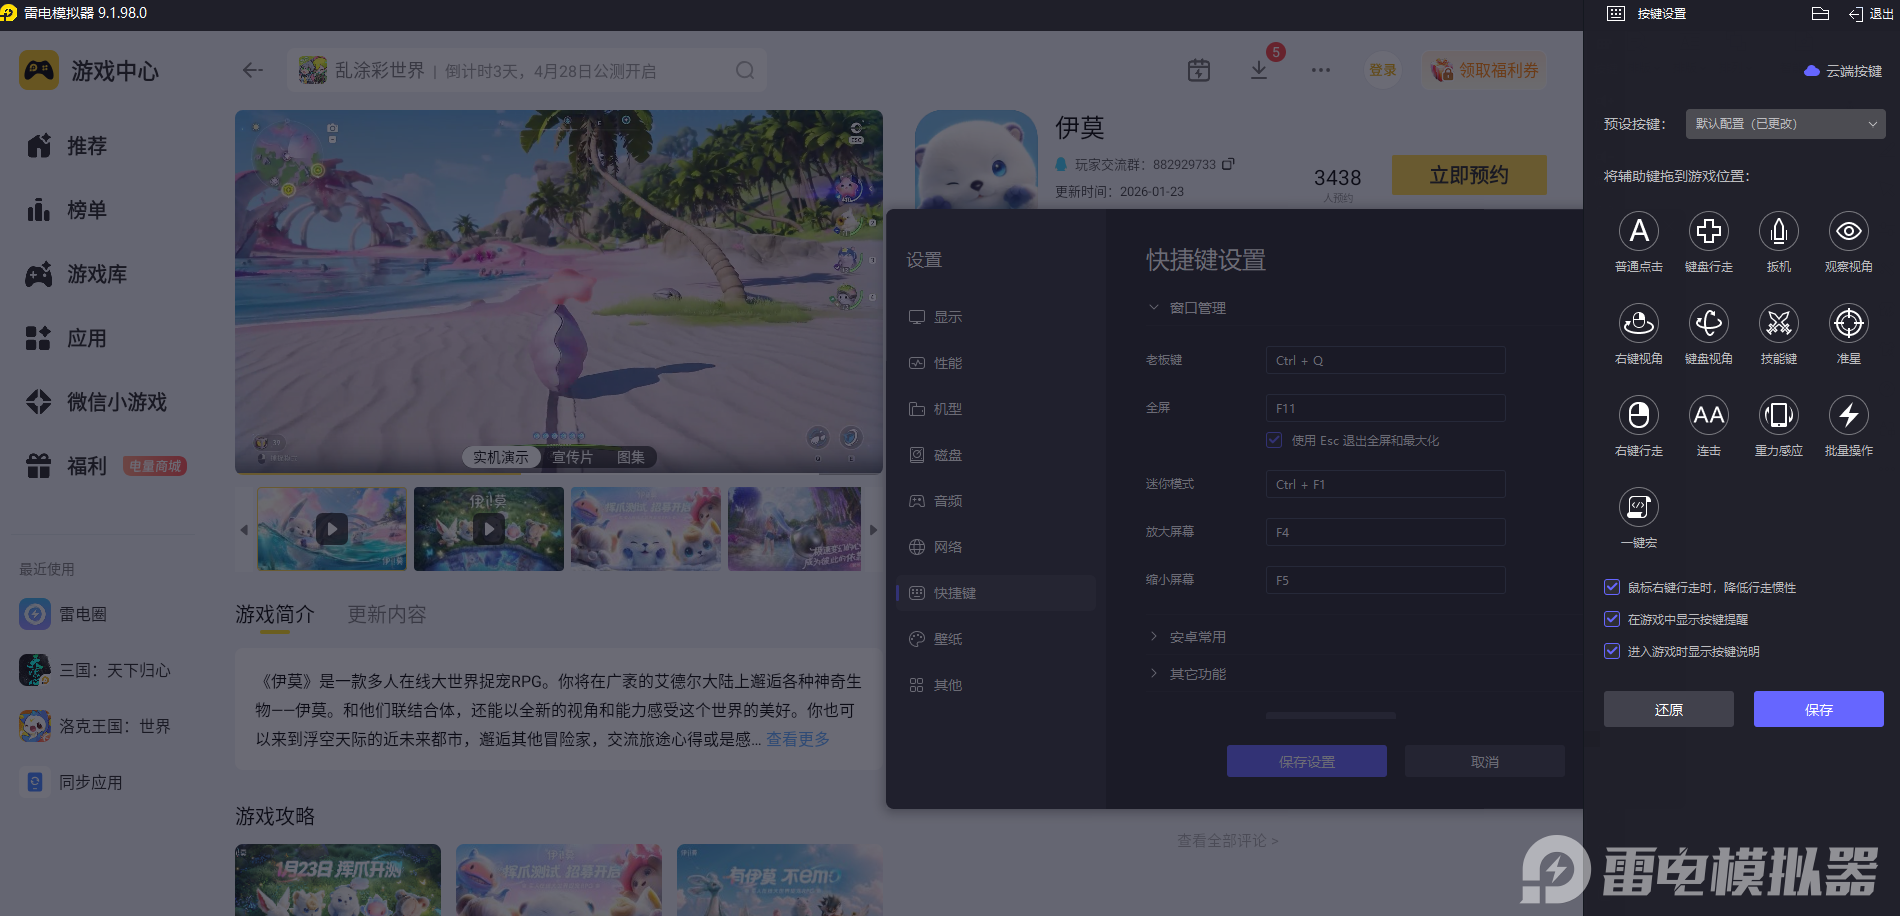The image size is (1900, 916).
Task: Open the three-dots more menu
Action: coord(1321,70)
